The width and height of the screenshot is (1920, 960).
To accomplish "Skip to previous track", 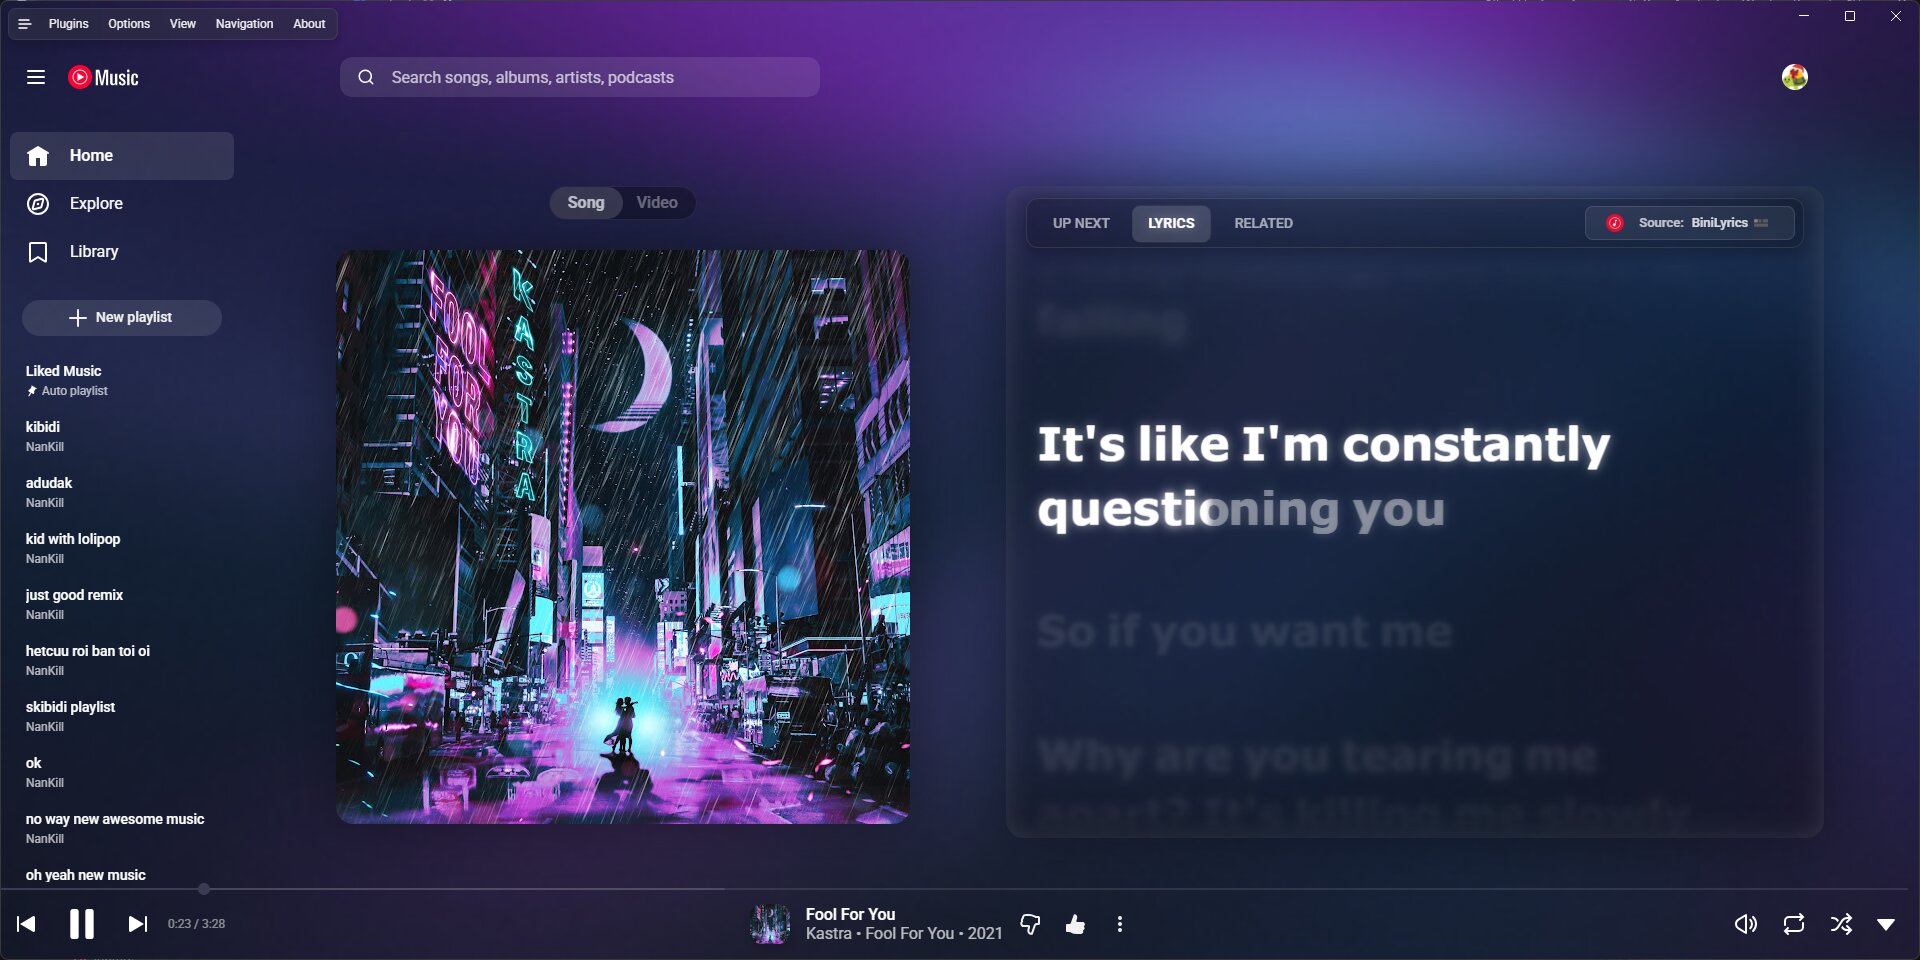I will pos(27,924).
